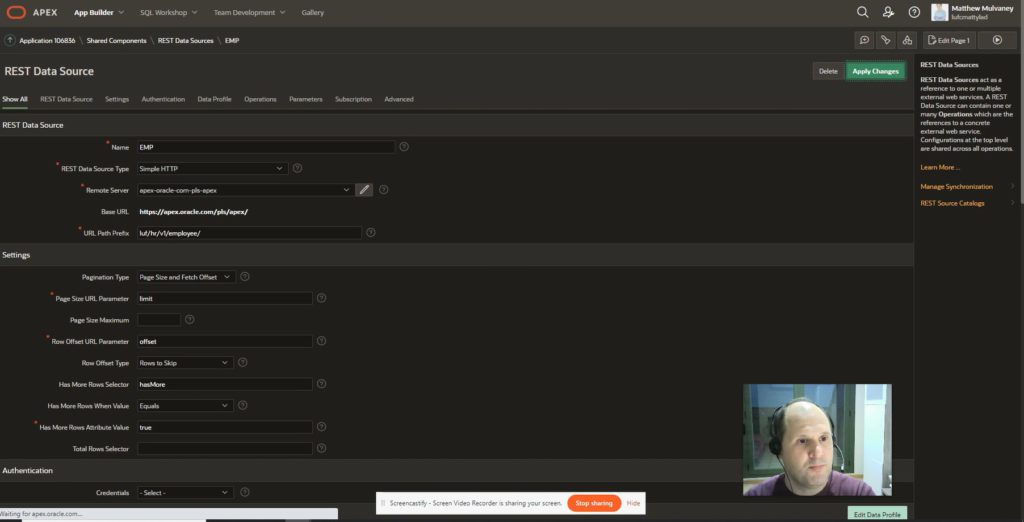The width and height of the screenshot is (1024, 522).
Task: Open help icon for Total Rows Selector
Action: (x=321, y=448)
